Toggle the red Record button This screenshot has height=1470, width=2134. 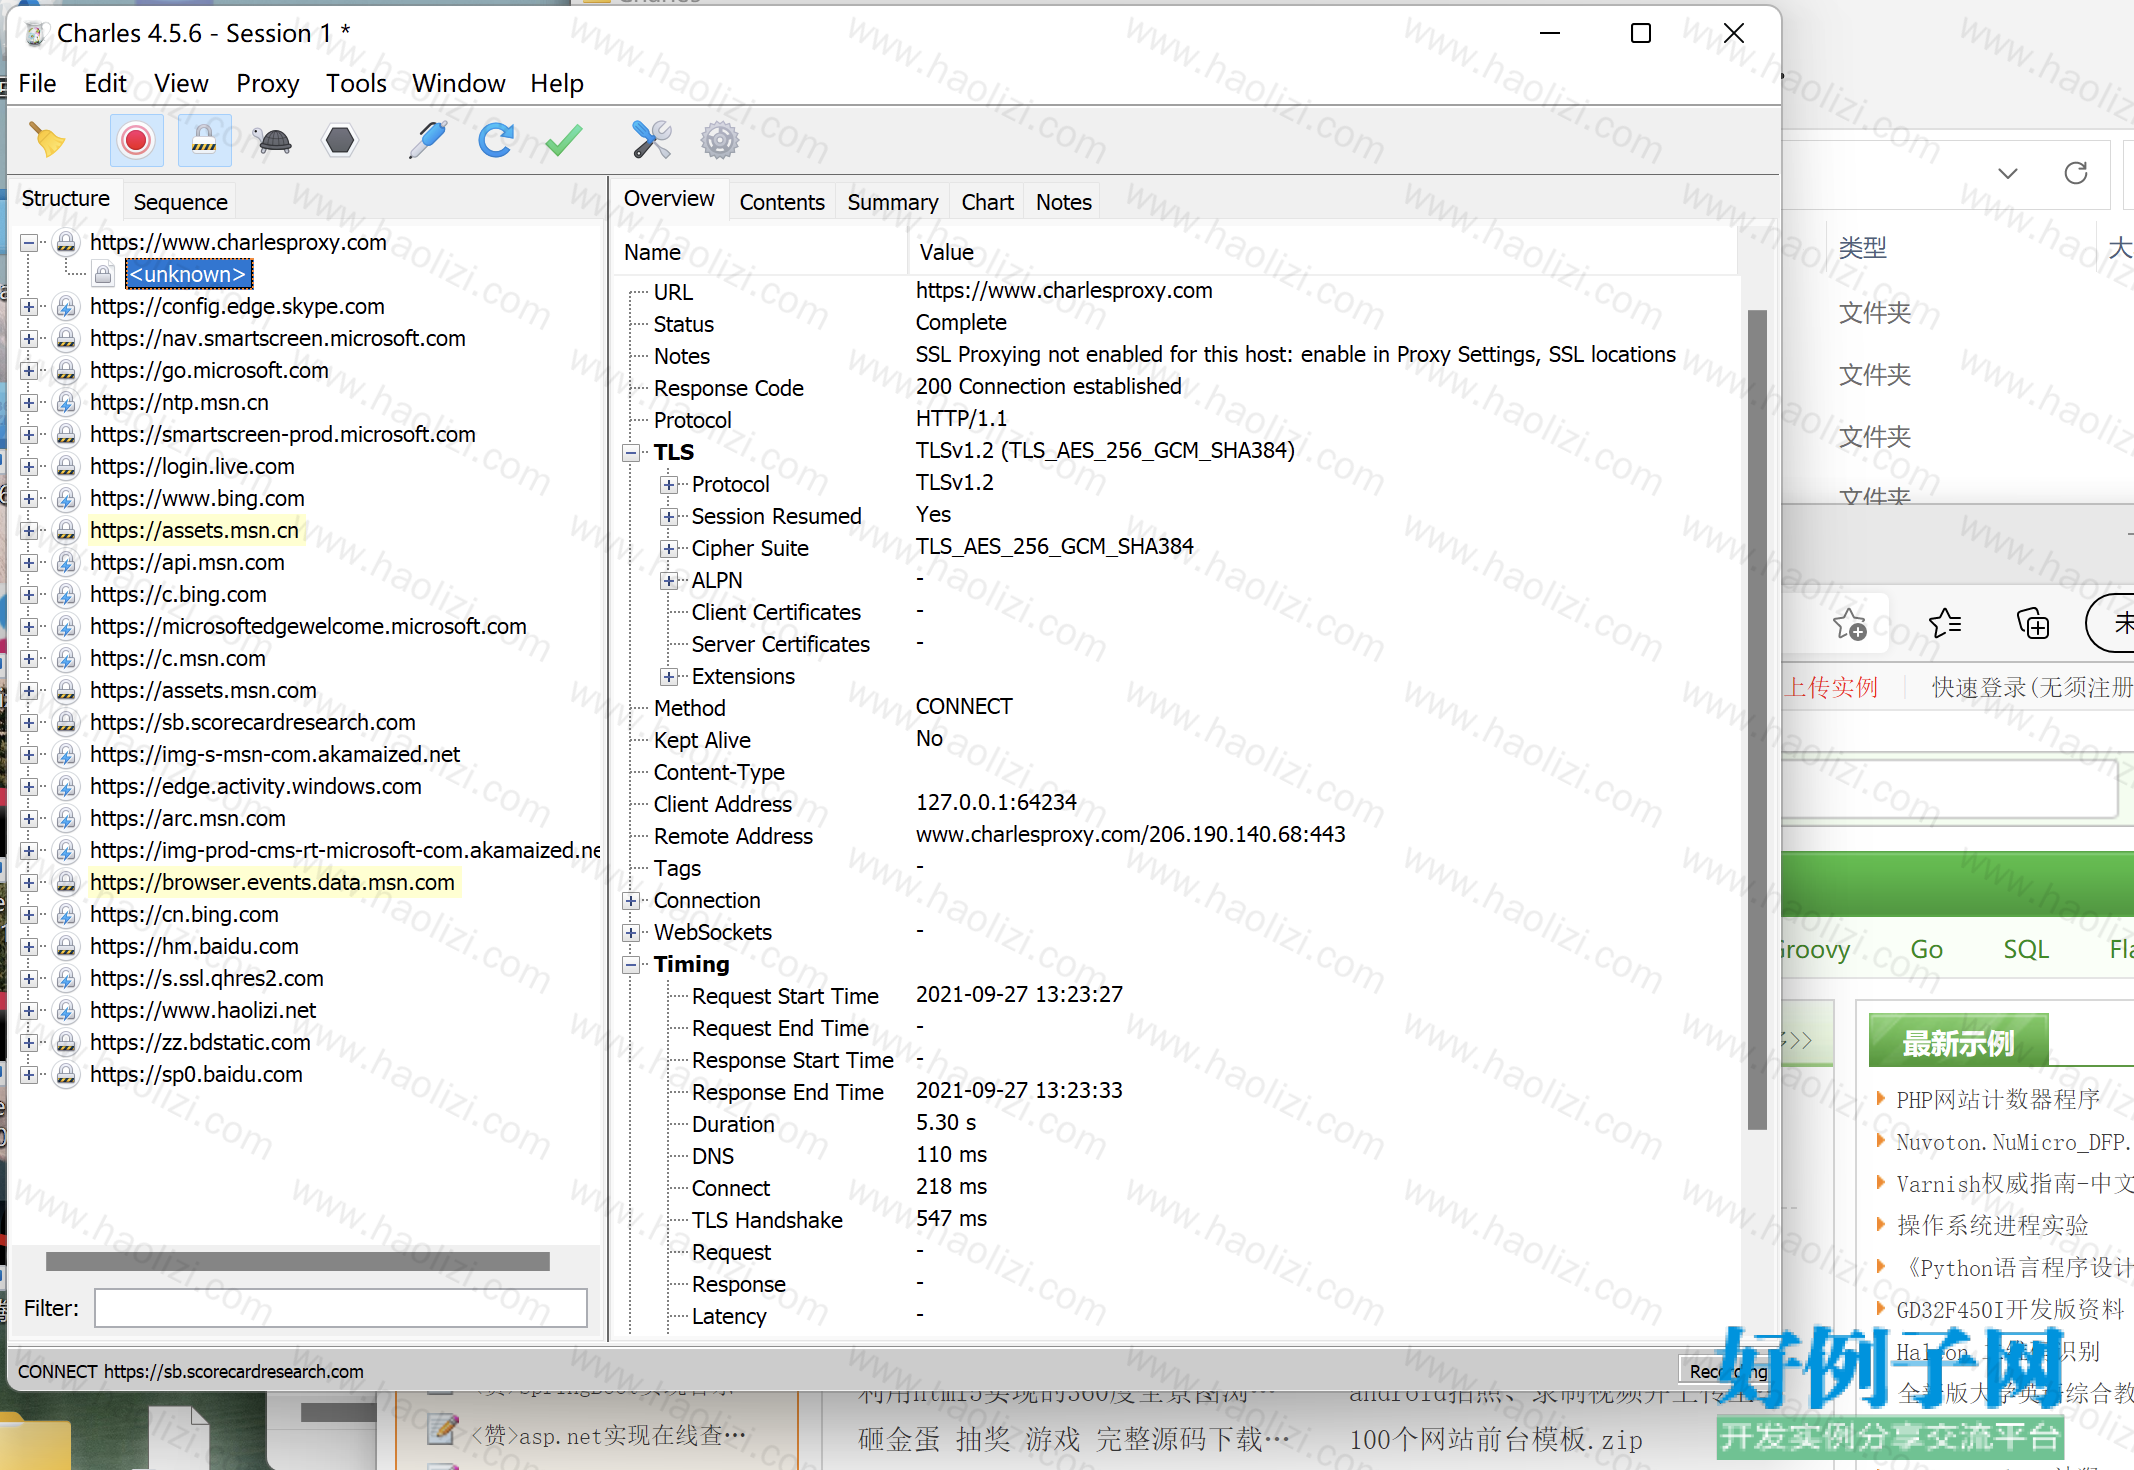pos(136,141)
